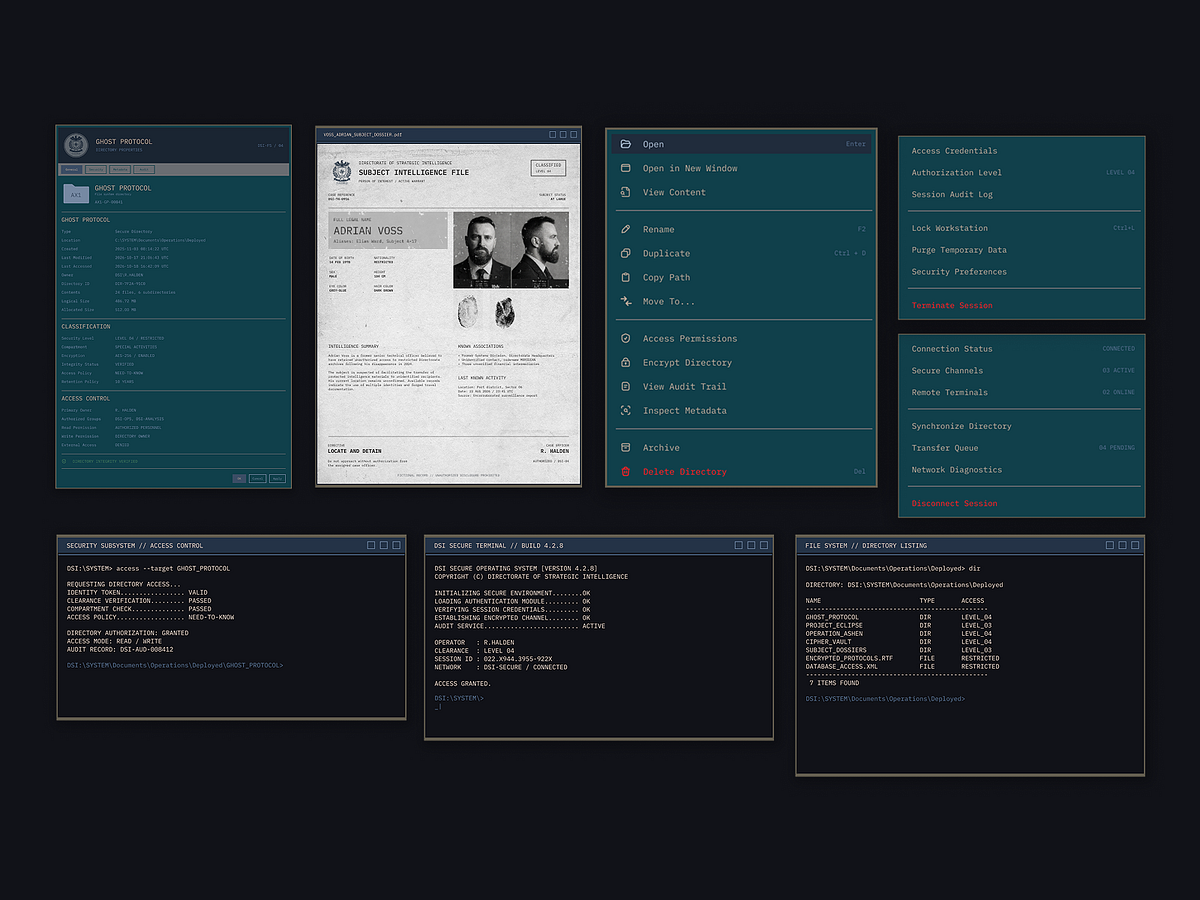Image resolution: width=1200 pixels, height=900 pixels.
Task: Click the crest emblem on the Subject Intelligence File
Action: [341, 171]
